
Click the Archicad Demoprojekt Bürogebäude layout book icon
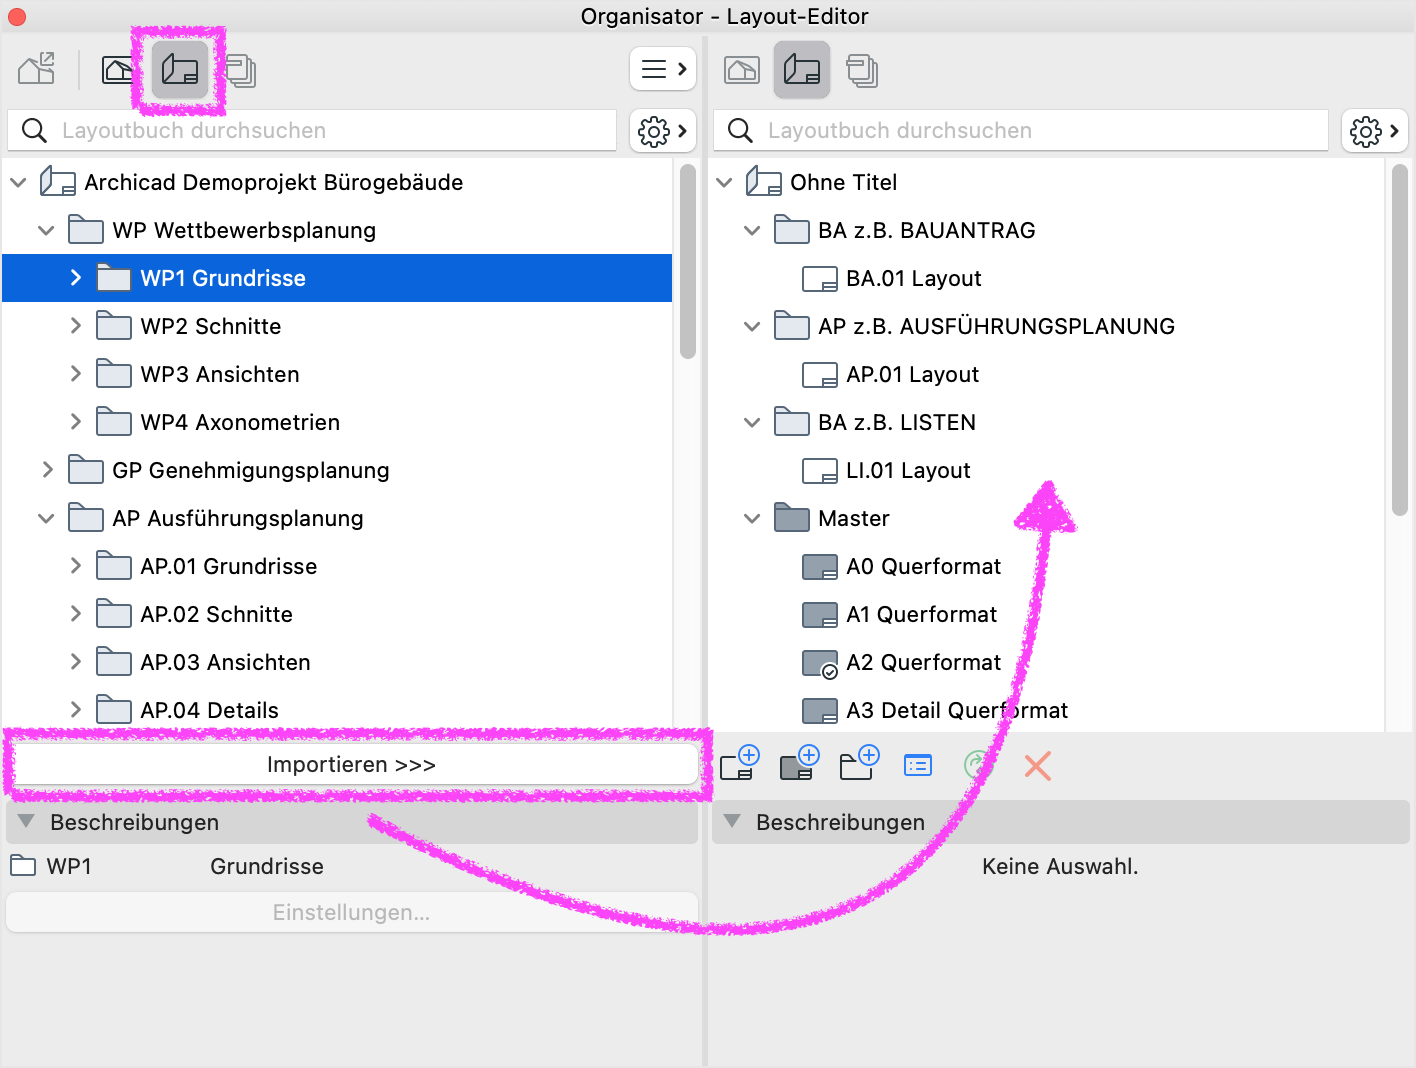[x=57, y=181]
